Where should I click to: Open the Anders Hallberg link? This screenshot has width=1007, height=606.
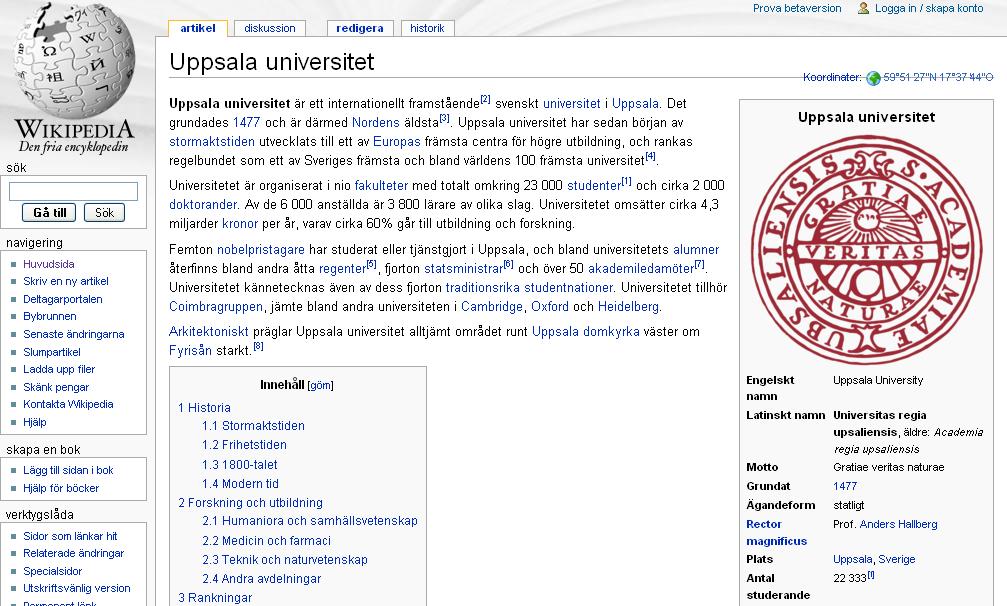point(898,524)
